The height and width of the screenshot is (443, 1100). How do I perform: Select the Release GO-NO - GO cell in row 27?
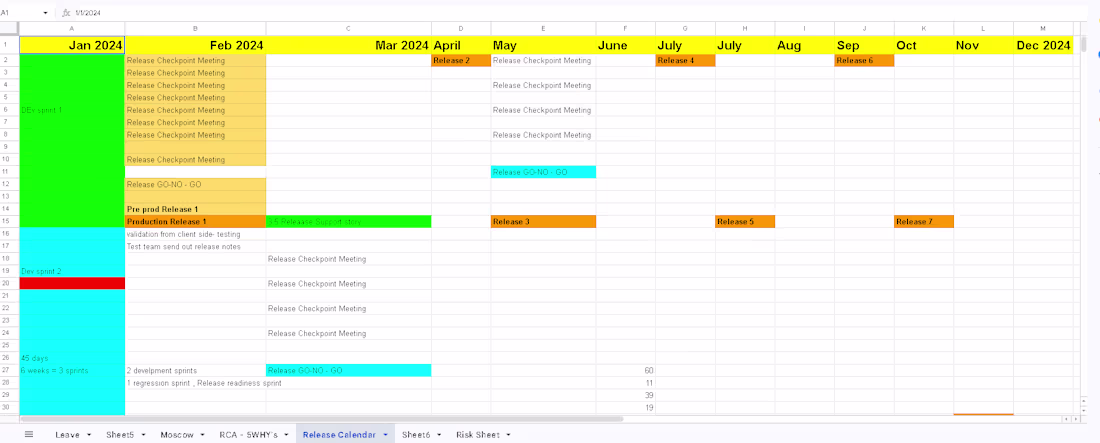[x=349, y=370]
